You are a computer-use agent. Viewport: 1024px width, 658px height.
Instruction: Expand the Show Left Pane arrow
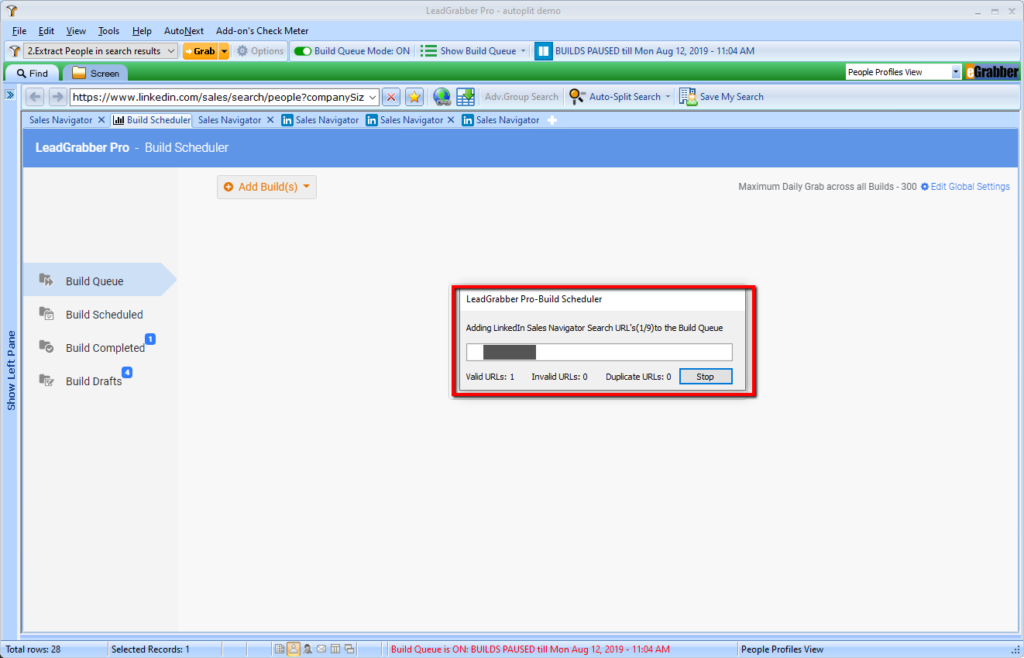[9, 94]
